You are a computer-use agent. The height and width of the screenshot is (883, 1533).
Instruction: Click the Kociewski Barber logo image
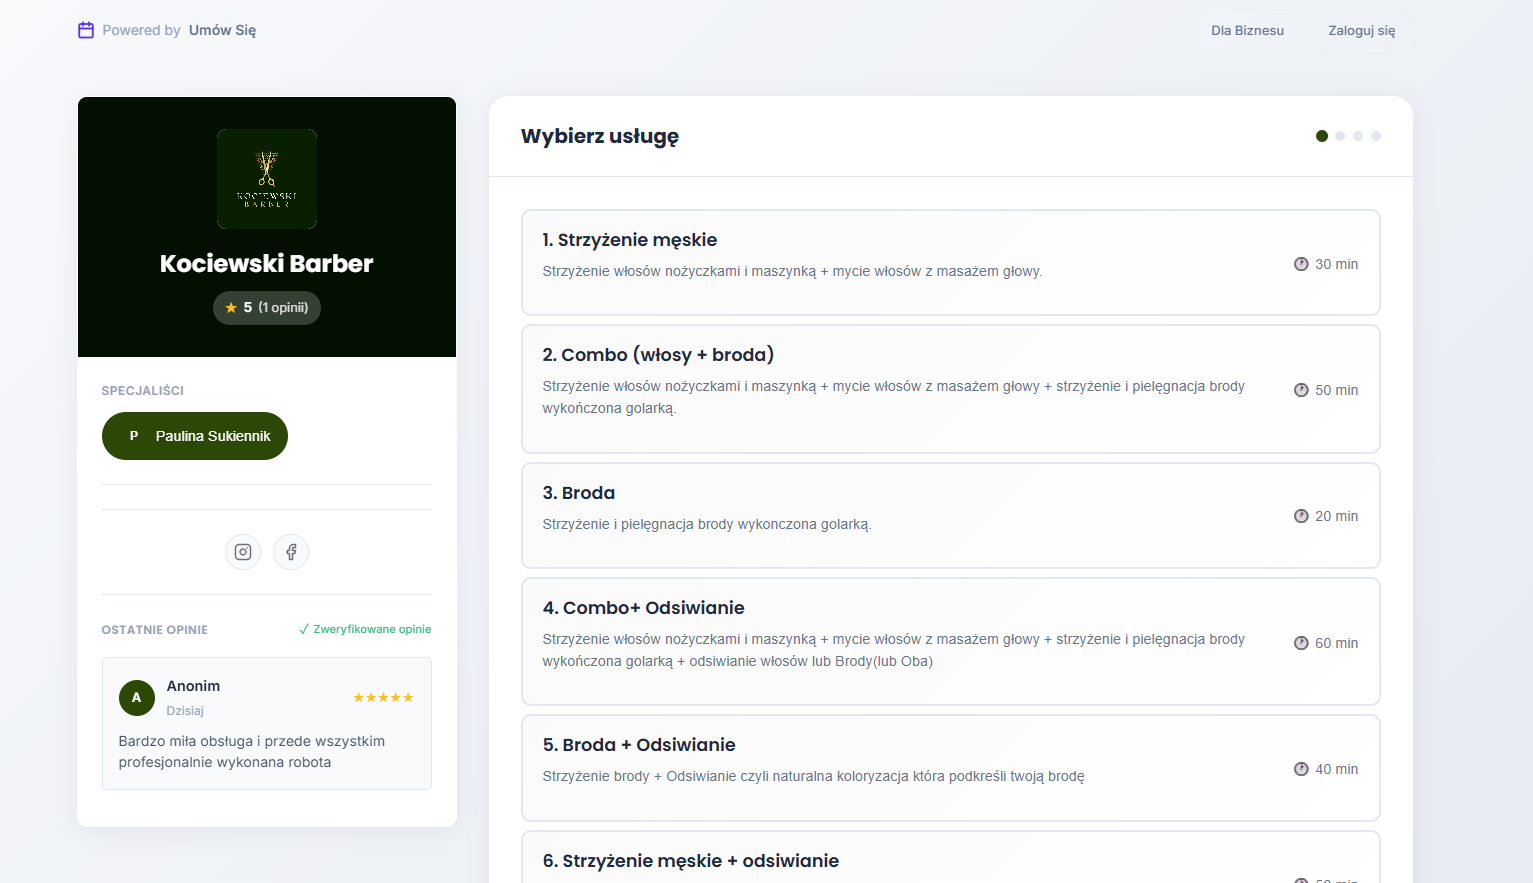click(x=267, y=179)
